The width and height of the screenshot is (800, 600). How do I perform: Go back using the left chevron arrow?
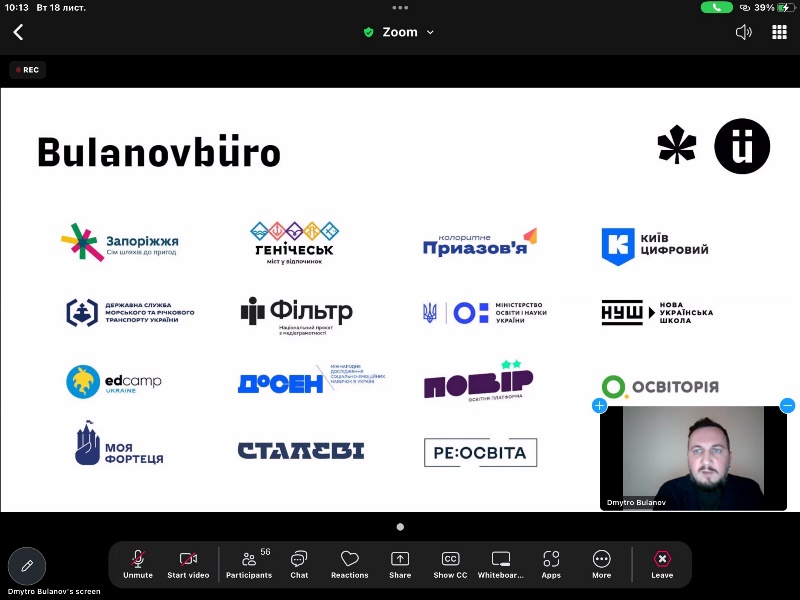pos(18,32)
